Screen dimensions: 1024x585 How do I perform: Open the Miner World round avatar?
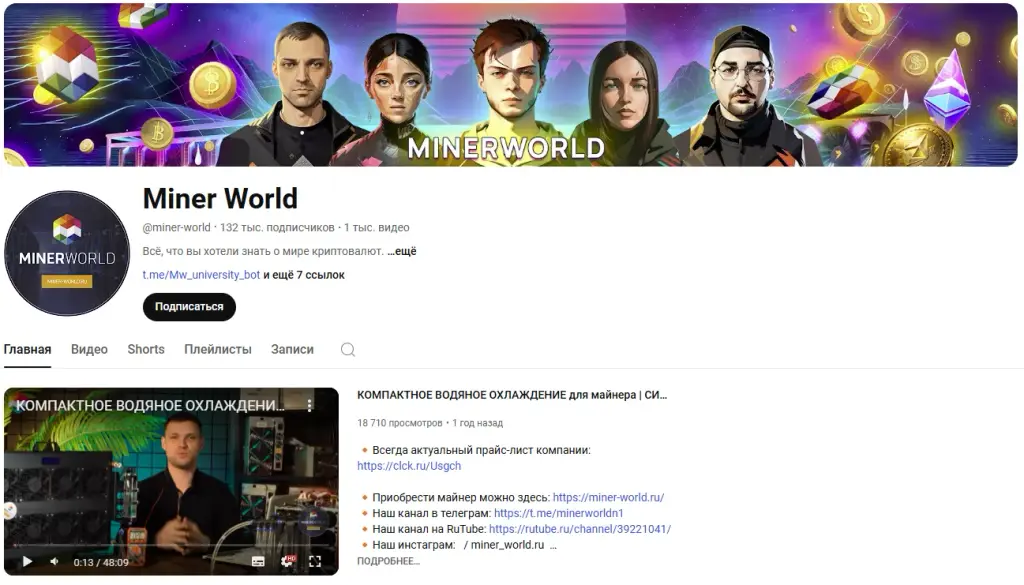click(67, 253)
